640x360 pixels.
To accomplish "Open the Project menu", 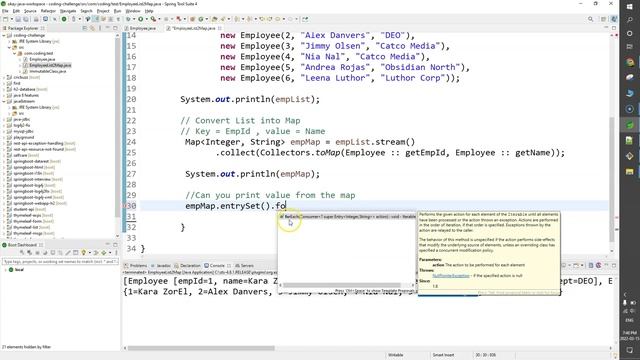I will pos(103,11).
